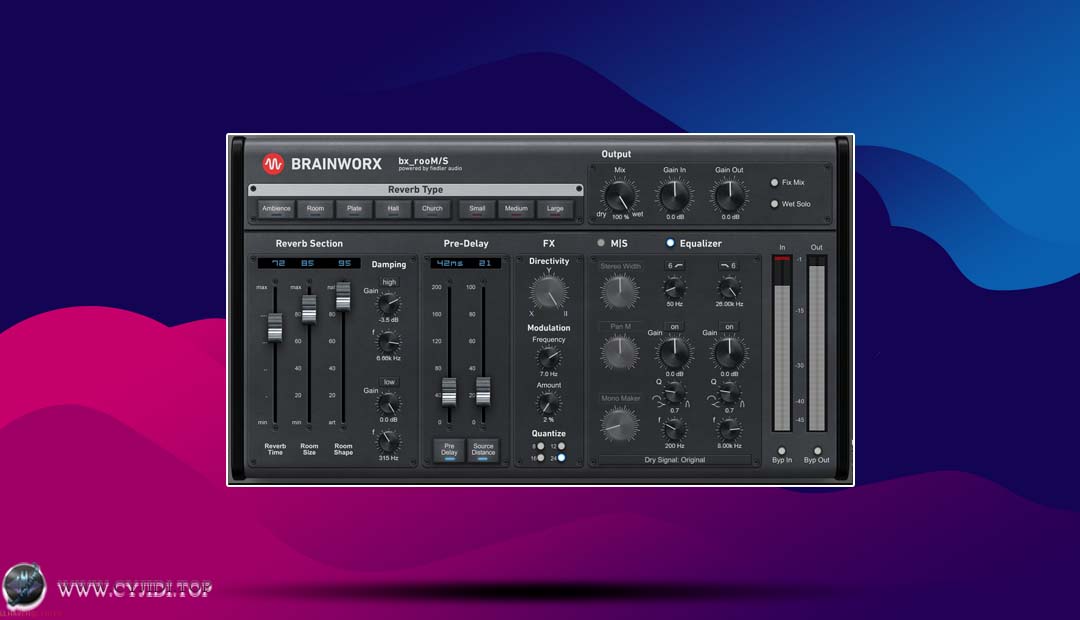
Task: Toggle the Byp In switch
Action: (782, 451)
